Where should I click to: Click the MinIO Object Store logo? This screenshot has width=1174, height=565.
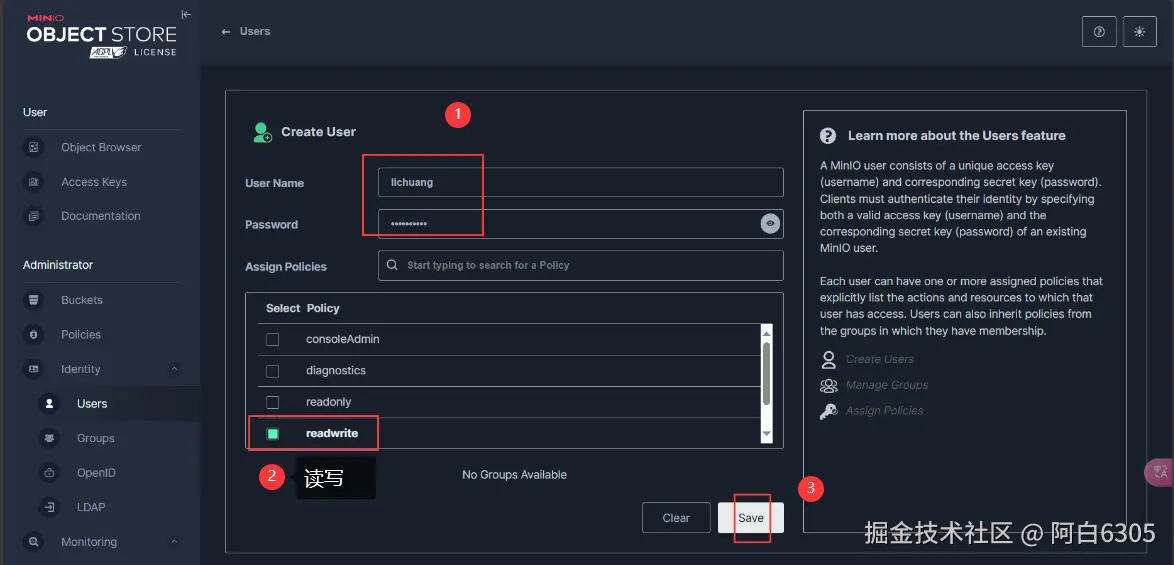pos(101,35)
